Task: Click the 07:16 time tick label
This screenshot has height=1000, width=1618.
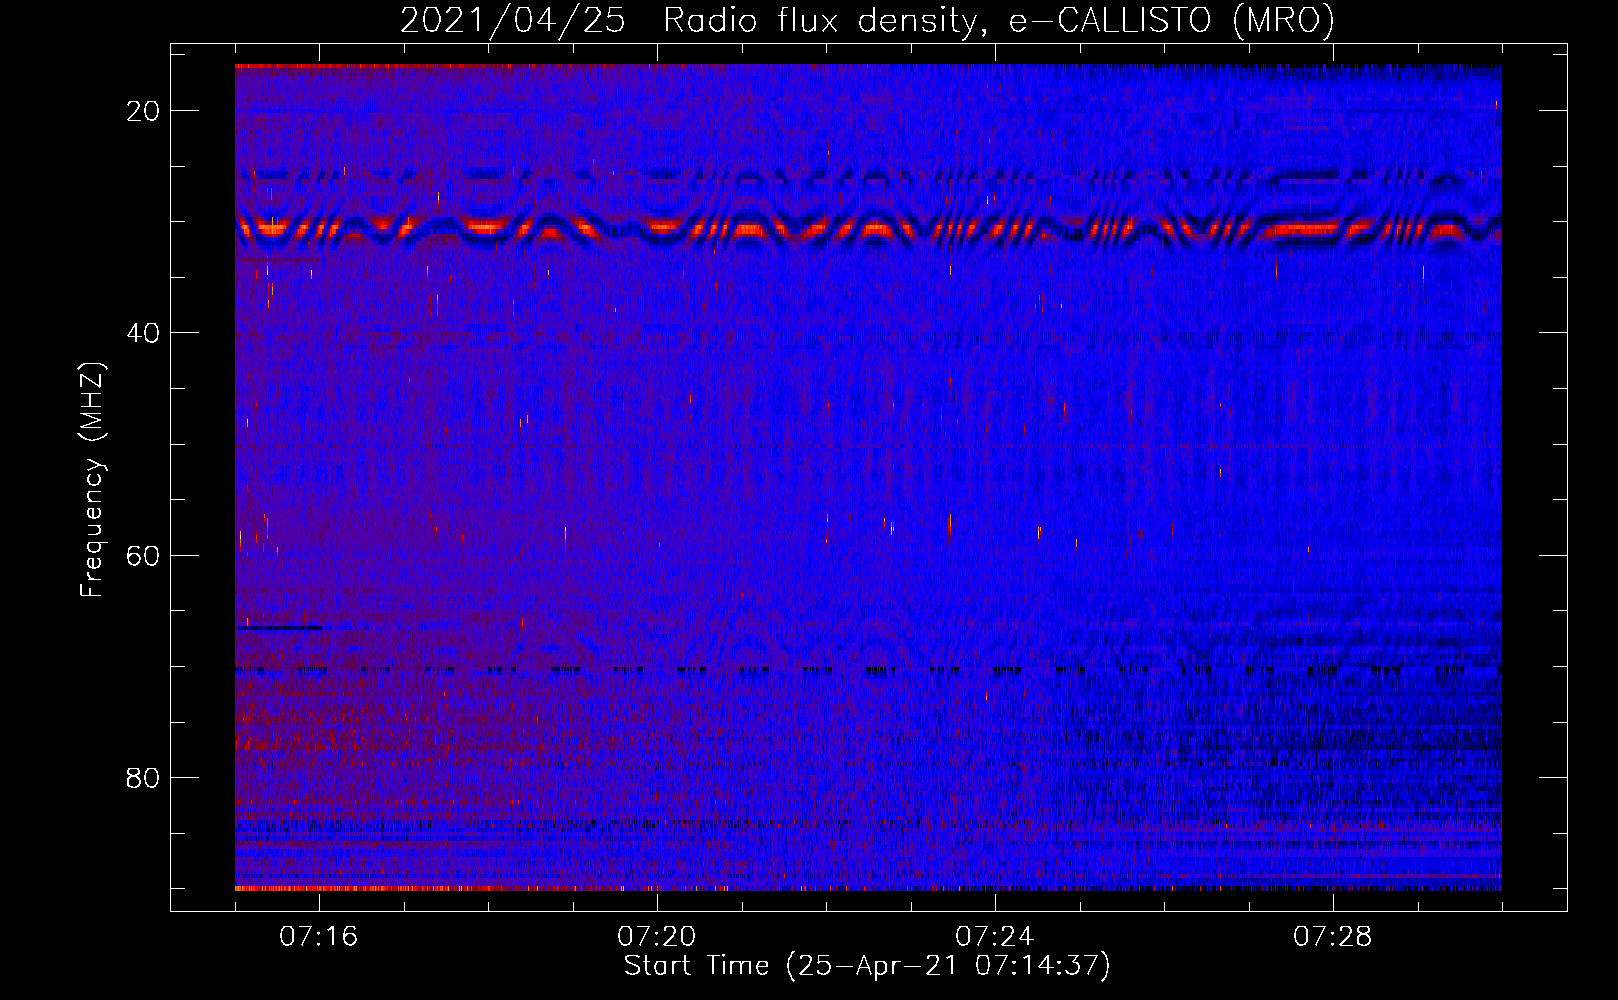Action: tap(319, 936)
